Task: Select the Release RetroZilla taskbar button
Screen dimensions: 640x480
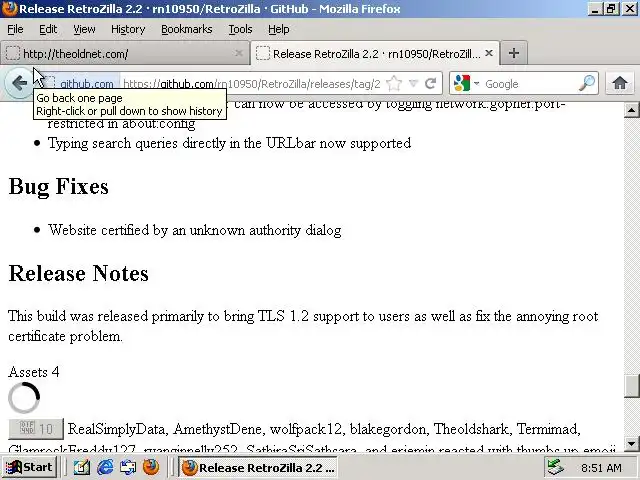Action: [x=259, y=467]
